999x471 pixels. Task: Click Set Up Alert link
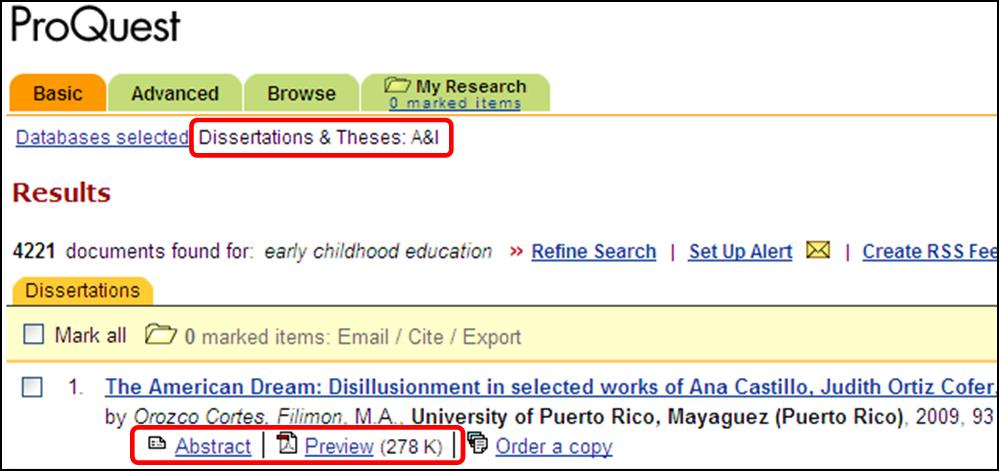740,252
